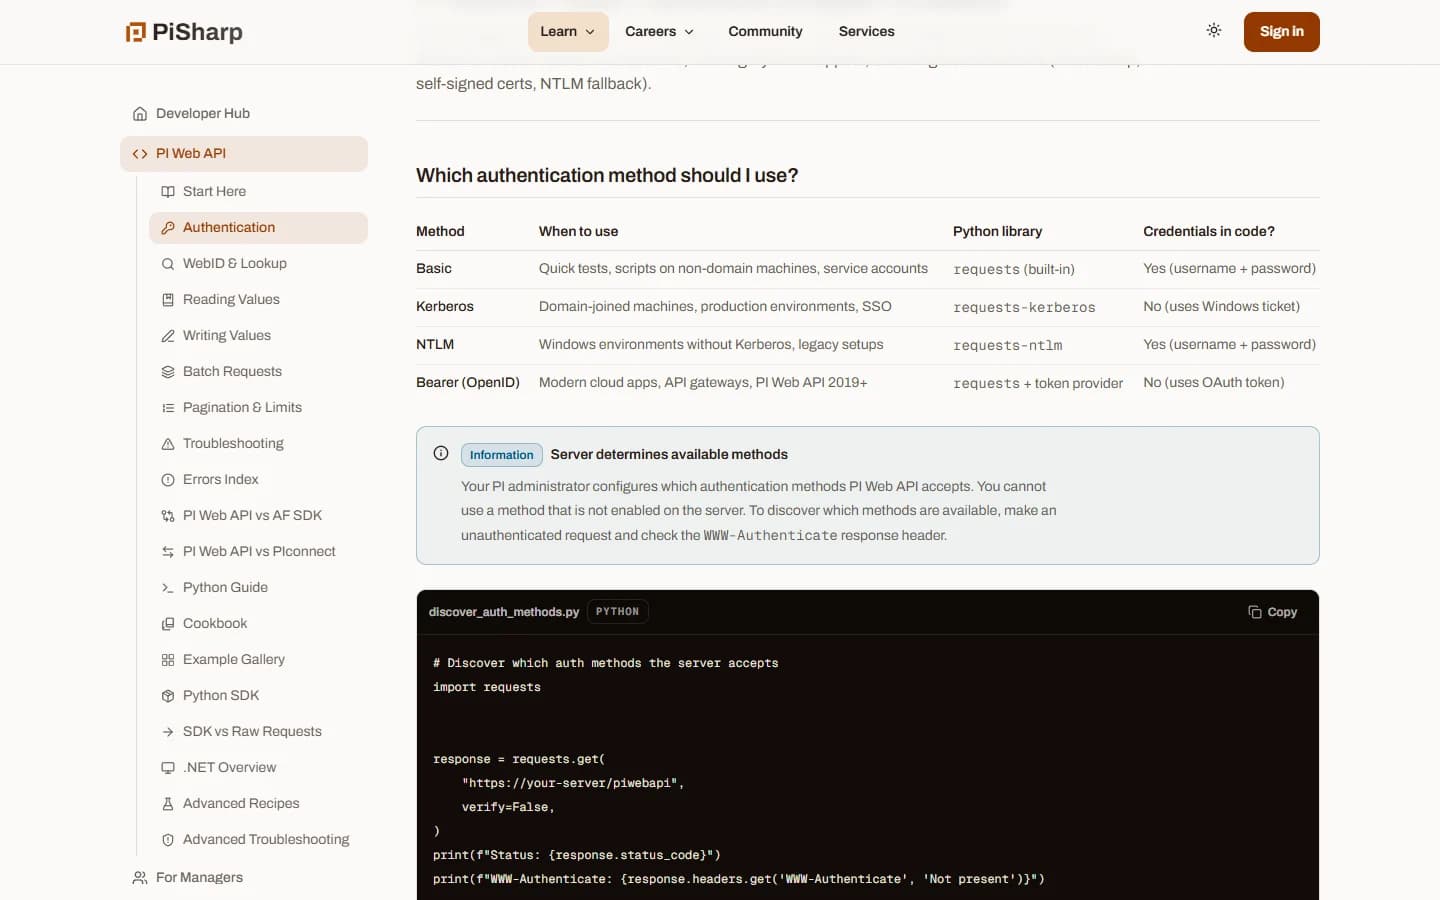The image size is (1440, 900).
Task: Open the Learn dropdown menu
Action: [x=568, y=32]
